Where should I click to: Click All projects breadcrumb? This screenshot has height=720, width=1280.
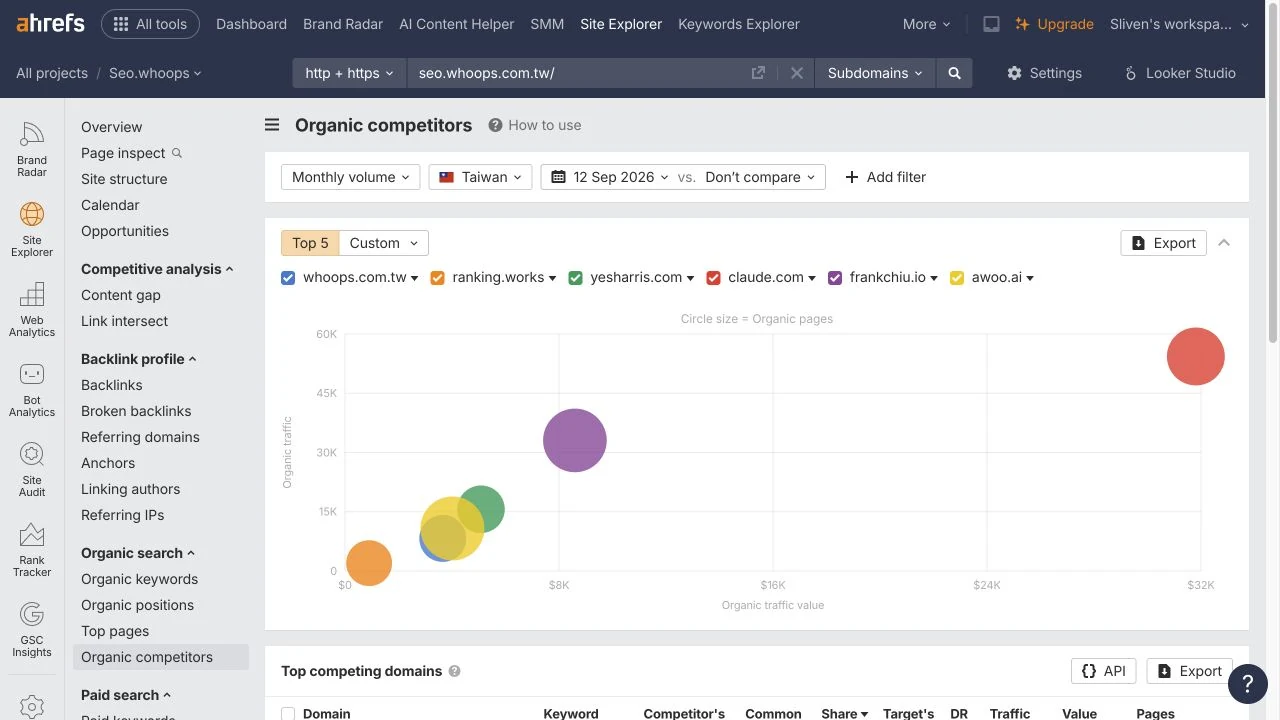click(52, 73)
